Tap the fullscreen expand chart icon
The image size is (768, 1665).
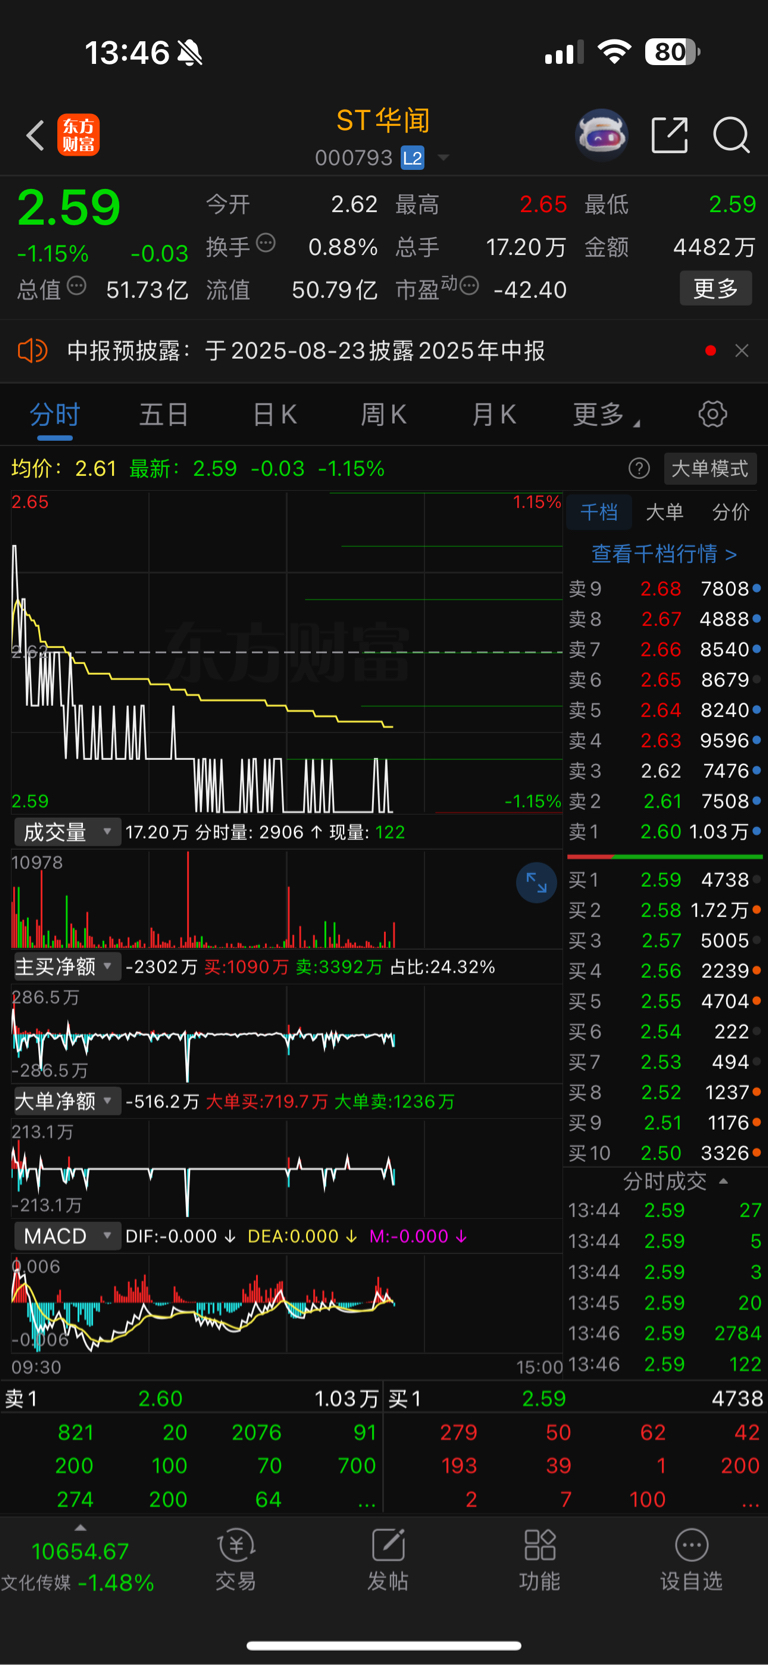[x=537, y=883]
